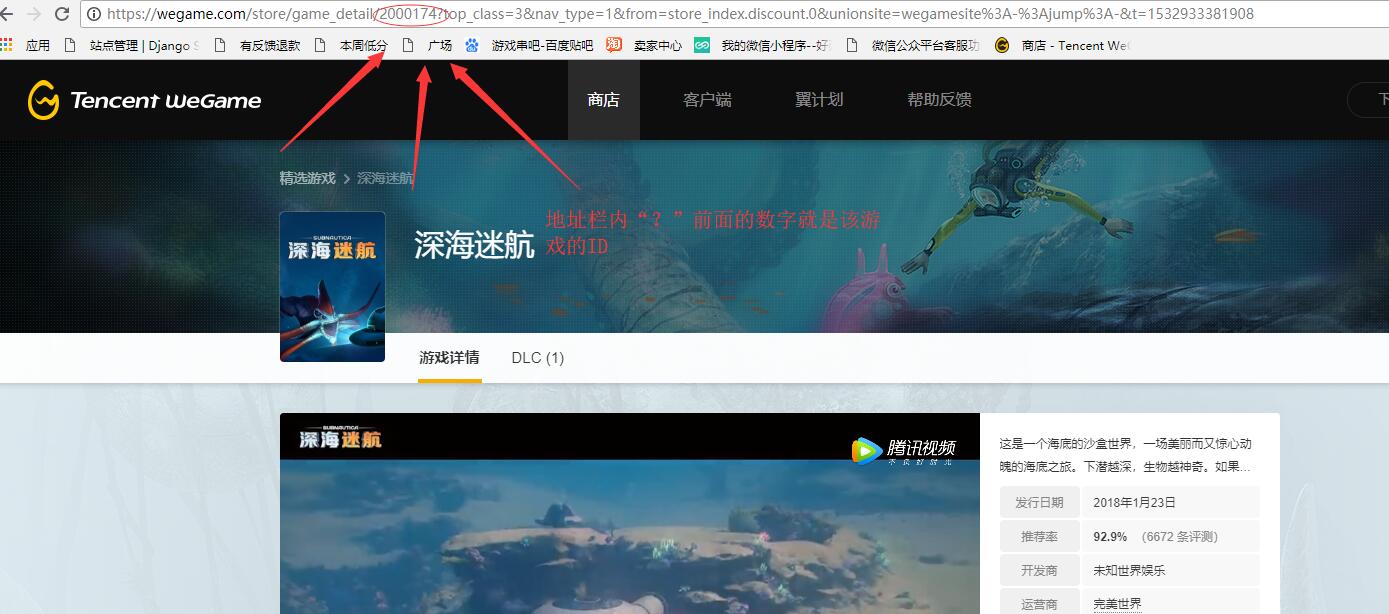The height and width of the screenshot is (614, 1389).
Task: Click the 开发商 label cell
Action: pos(1039,570)
